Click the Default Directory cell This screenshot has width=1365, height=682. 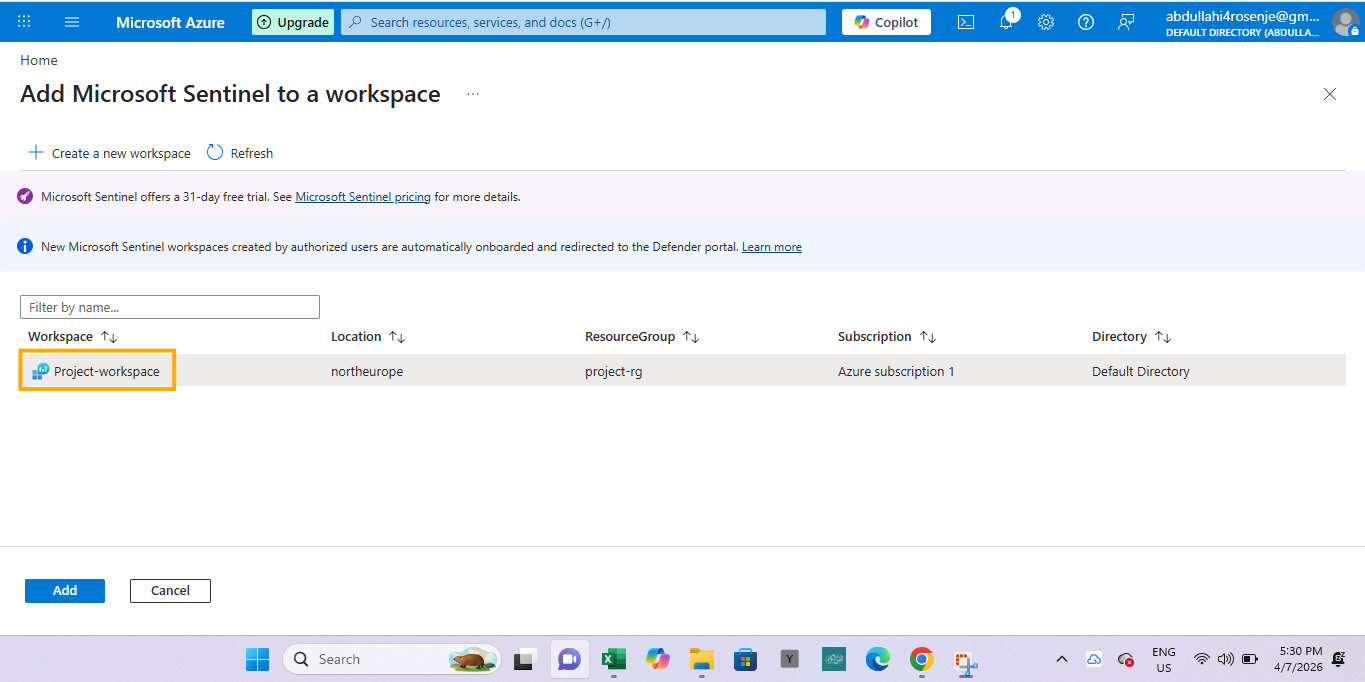click(1141, 371)
